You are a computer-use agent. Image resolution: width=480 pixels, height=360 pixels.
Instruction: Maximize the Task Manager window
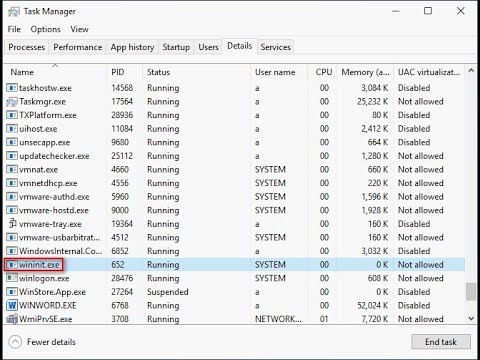coord(428,11)
